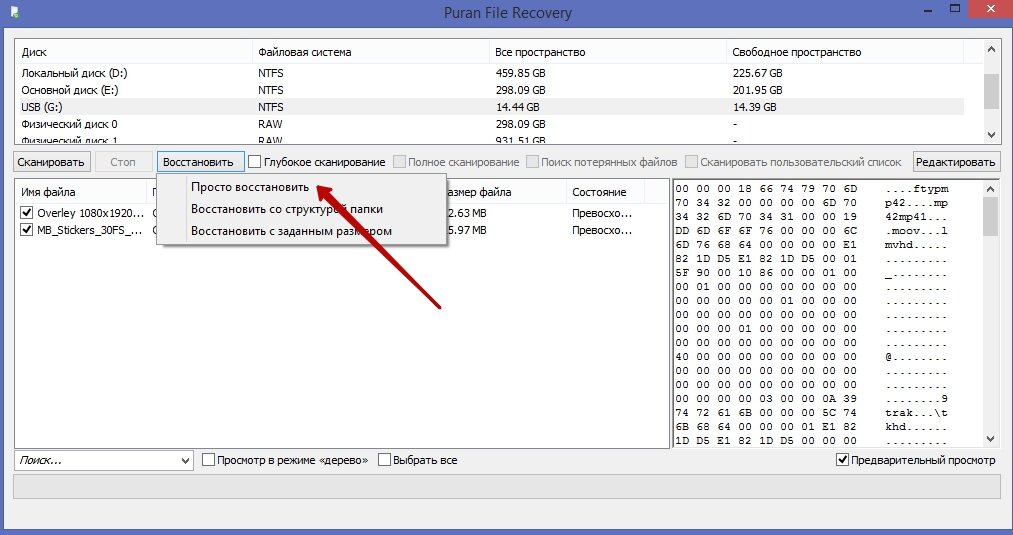Click hex preview scrollbar down arrow
Image resolution: width=1013 pixels, height=535 pixels.
(991, 439)
